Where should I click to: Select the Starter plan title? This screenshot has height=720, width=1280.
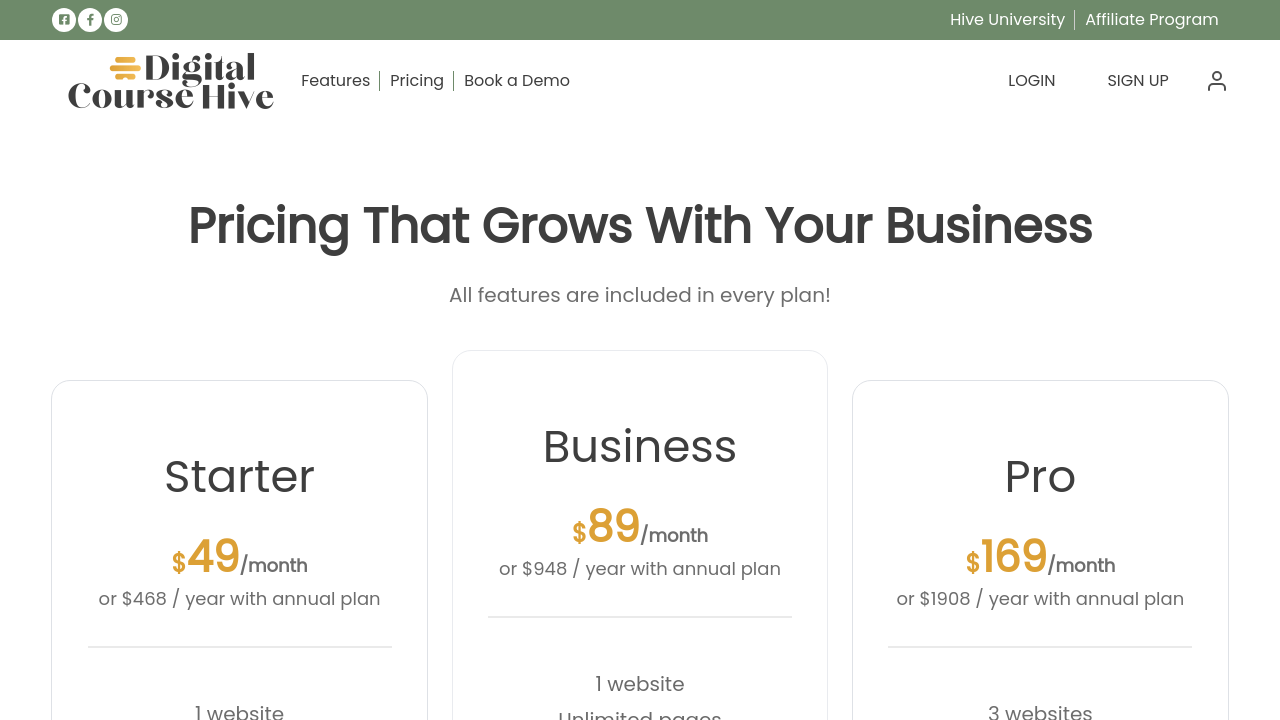point(239,477)
